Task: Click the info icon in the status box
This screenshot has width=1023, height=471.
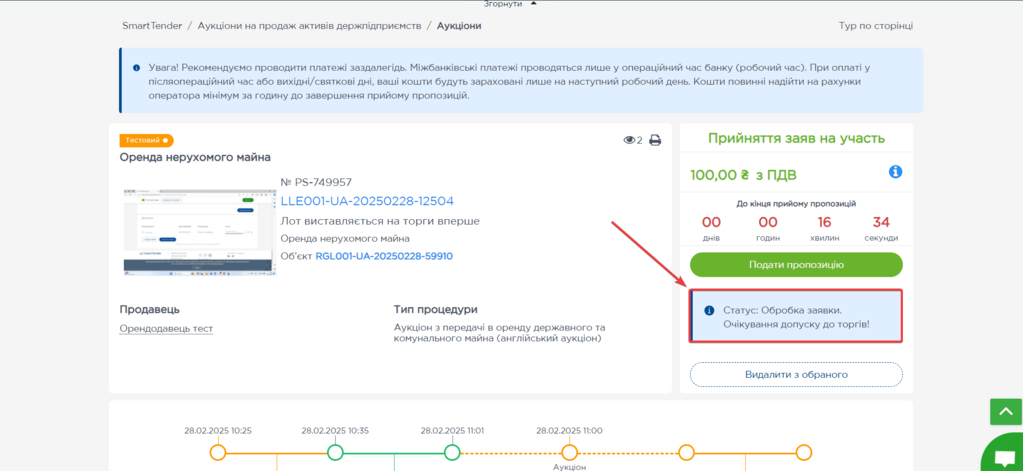Action: tap(709, 311)
